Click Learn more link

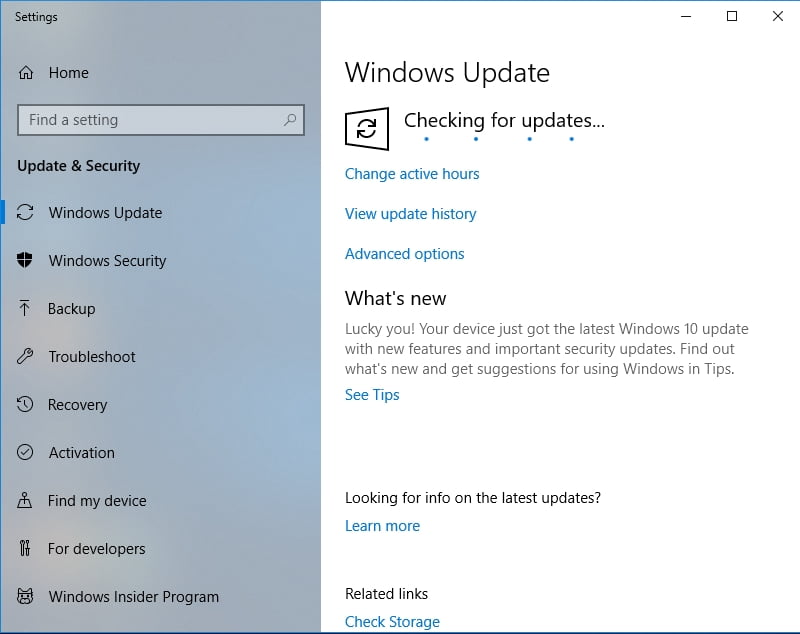click(x=382, y=526)
